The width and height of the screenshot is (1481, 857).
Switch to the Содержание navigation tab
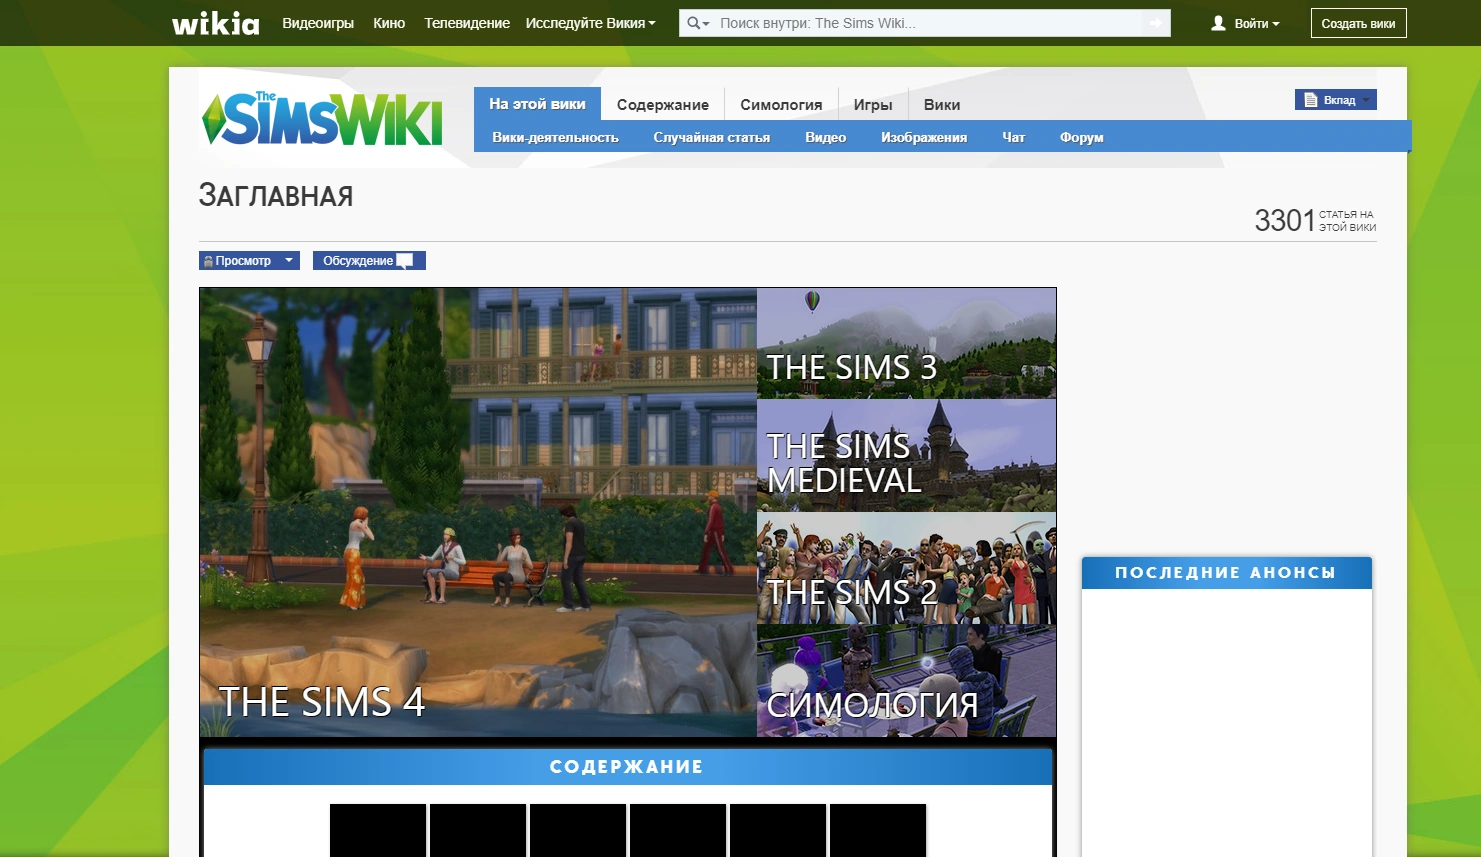(x=663, y=105)
